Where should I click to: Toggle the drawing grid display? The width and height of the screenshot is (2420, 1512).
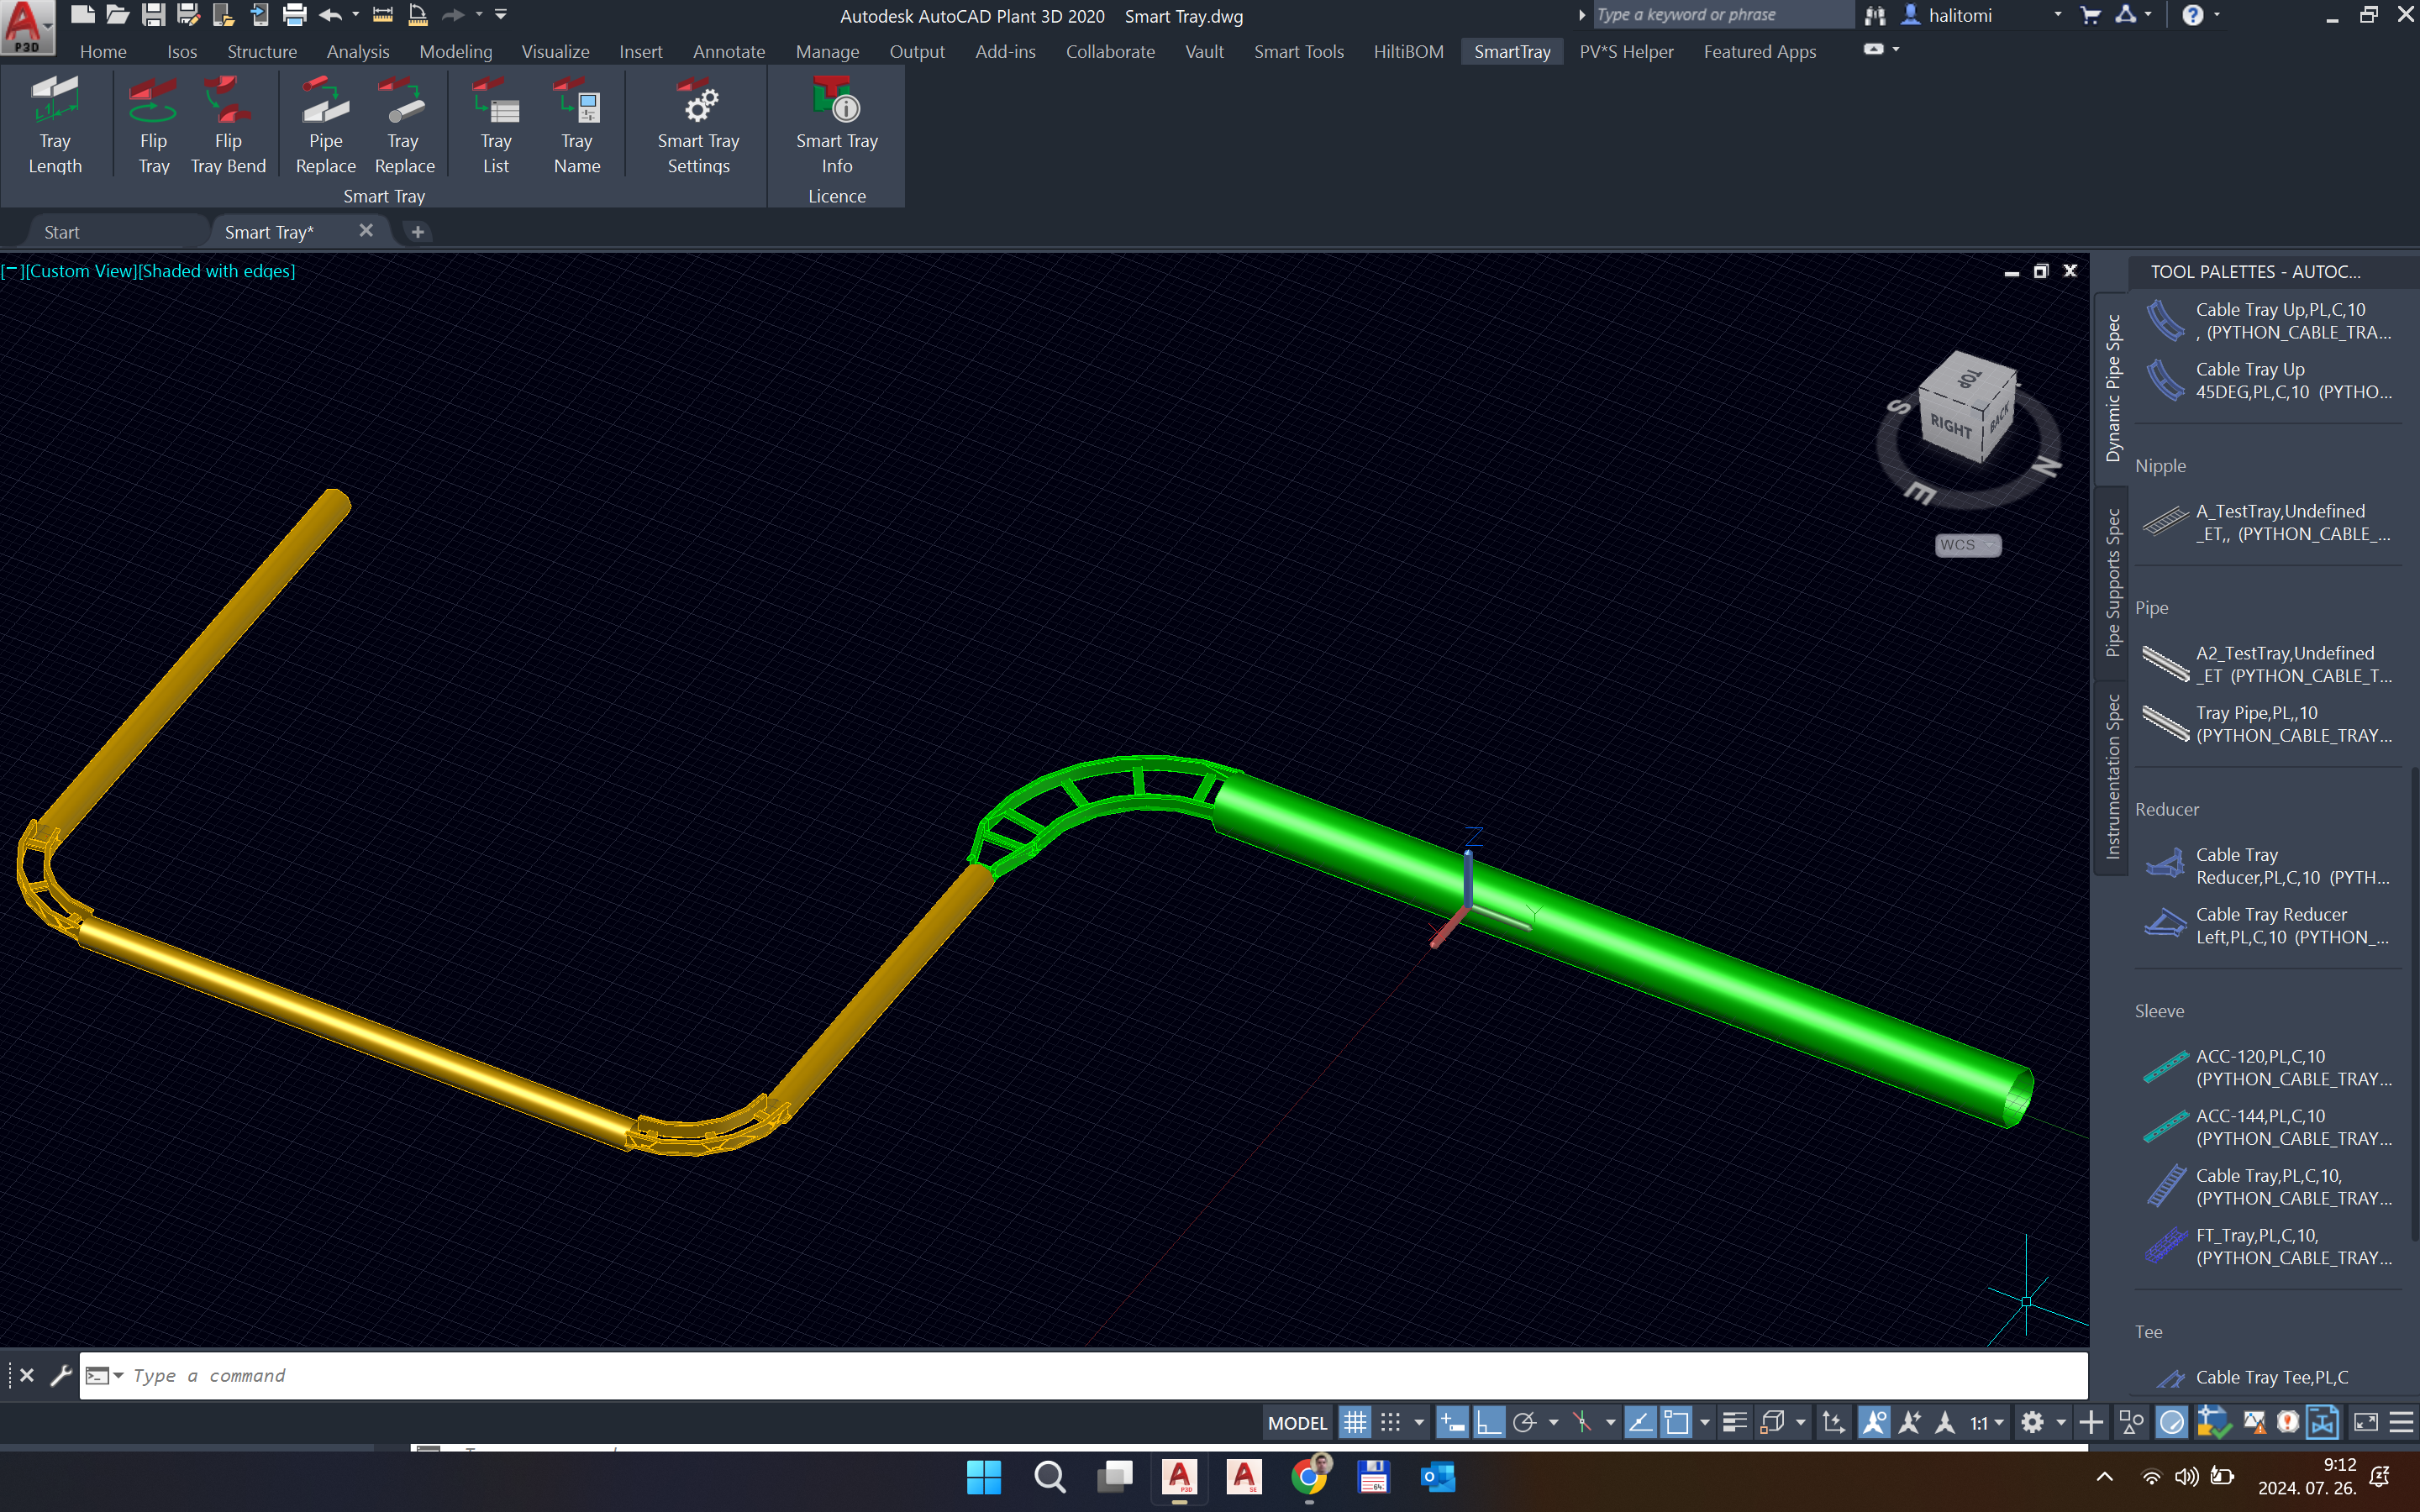tap(1354, 1422)
